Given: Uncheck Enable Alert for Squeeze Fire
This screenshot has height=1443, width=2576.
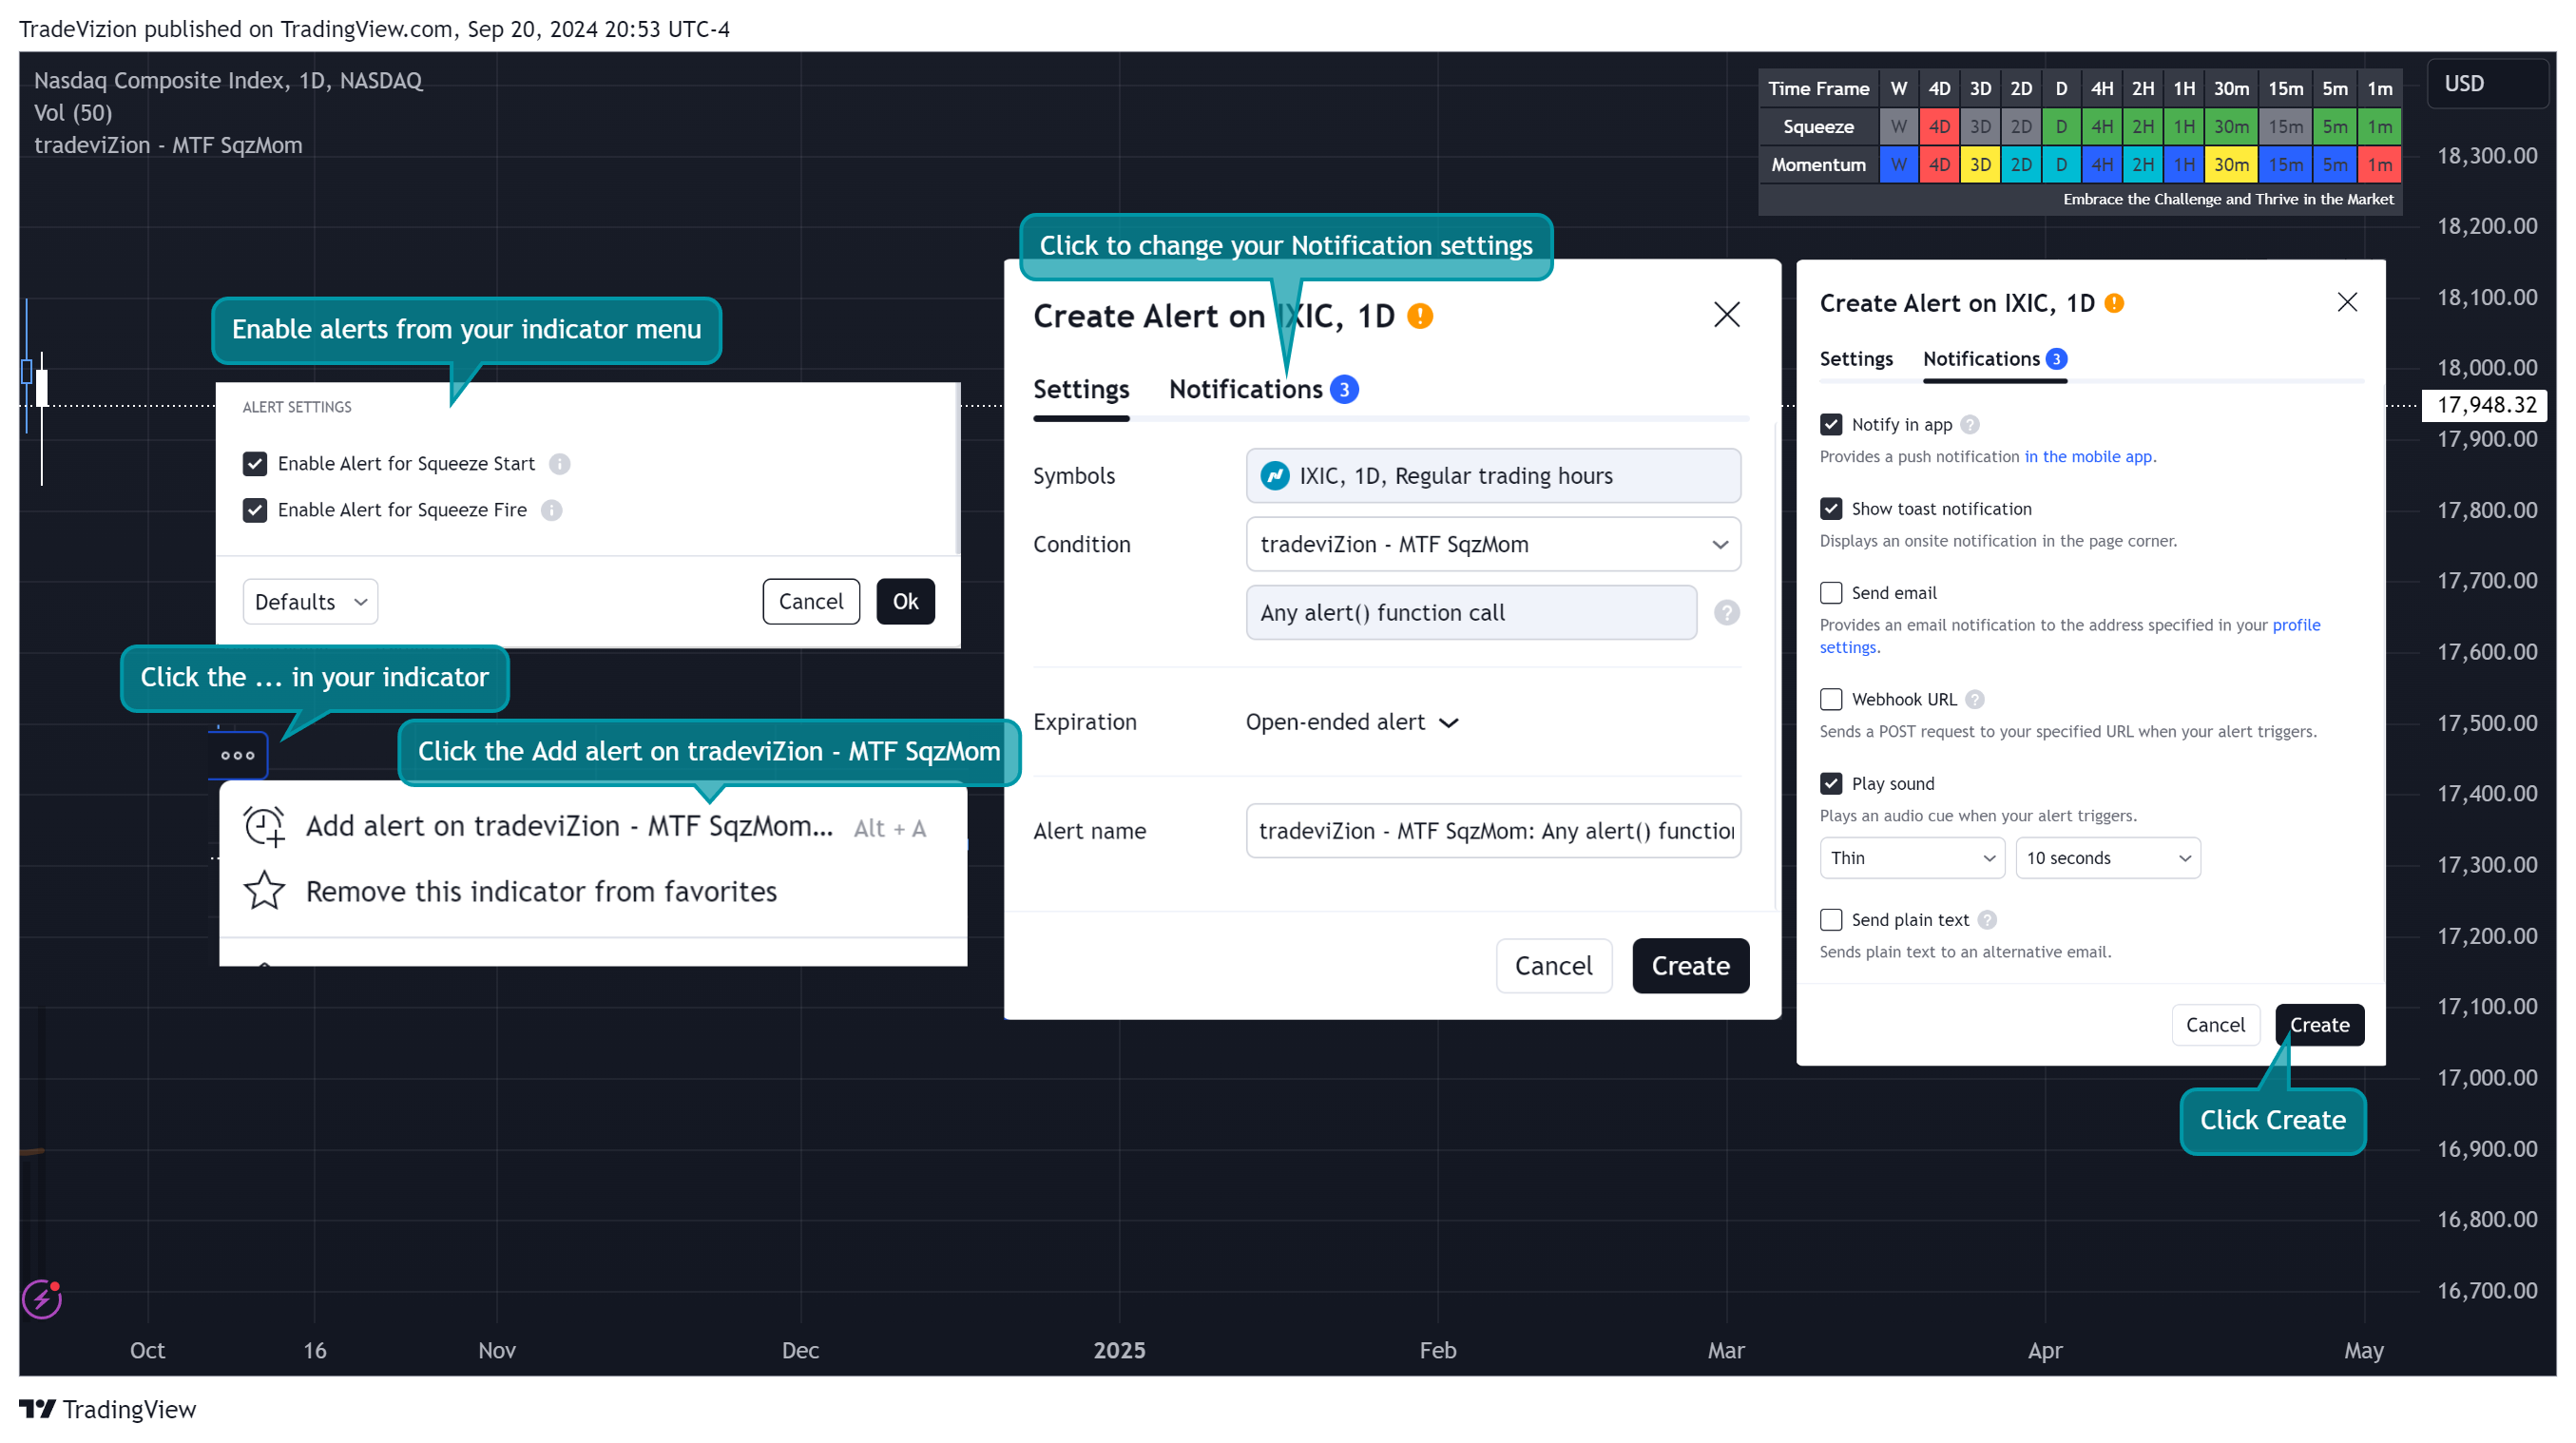Looking at the screenshot, I should pos(255,510).
